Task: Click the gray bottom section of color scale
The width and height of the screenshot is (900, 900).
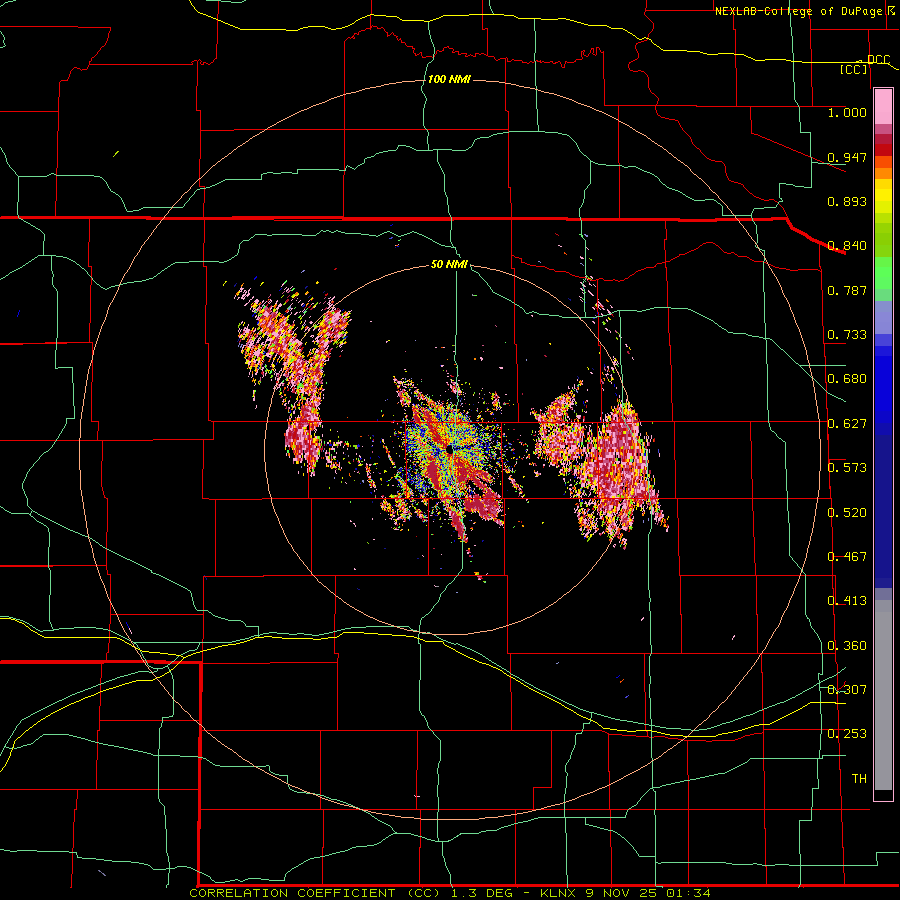Action: click(x=883, y=695)
